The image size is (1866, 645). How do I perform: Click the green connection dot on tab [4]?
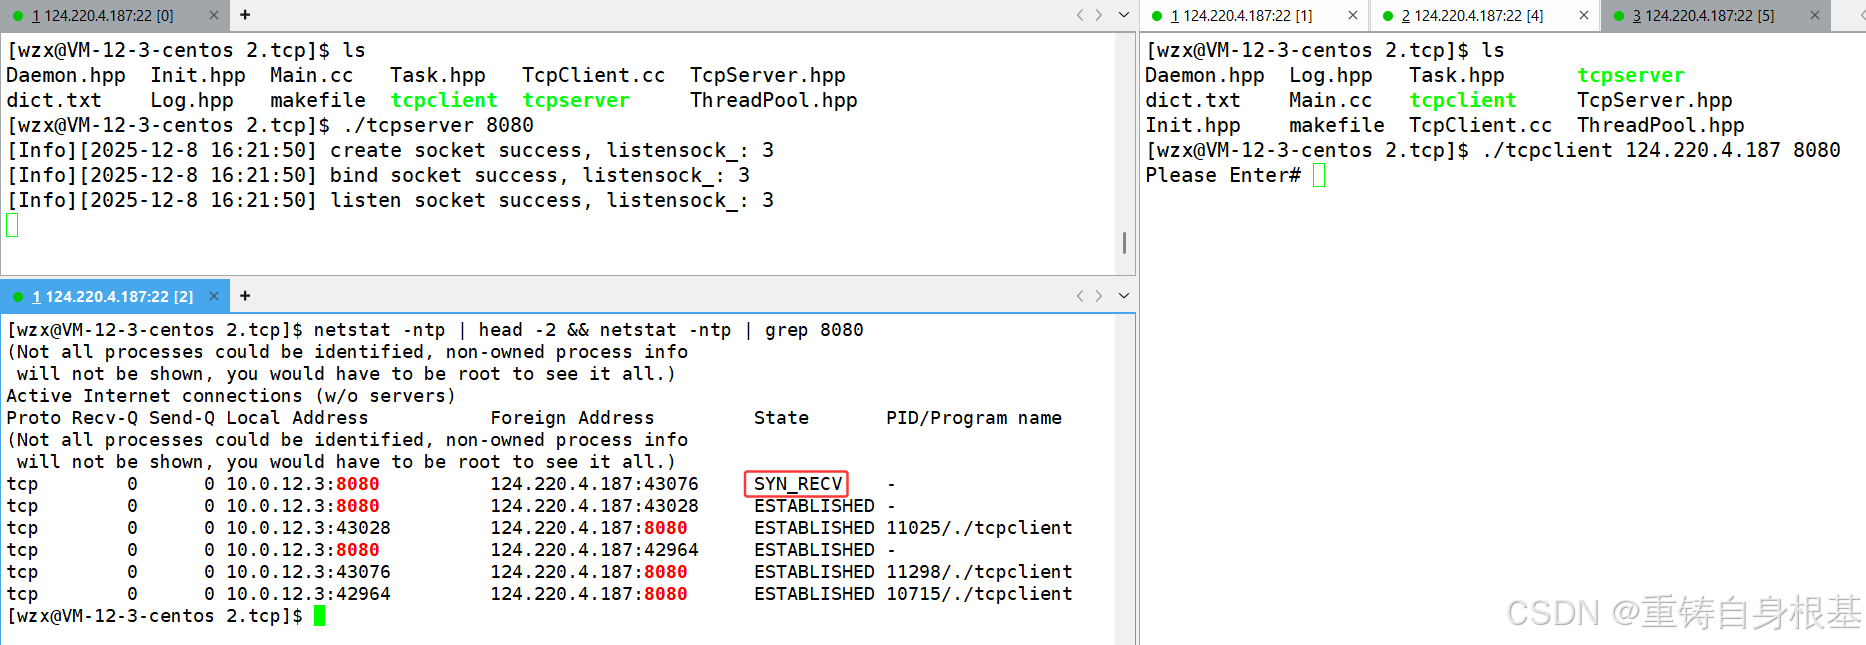[x=1388, y=16]
